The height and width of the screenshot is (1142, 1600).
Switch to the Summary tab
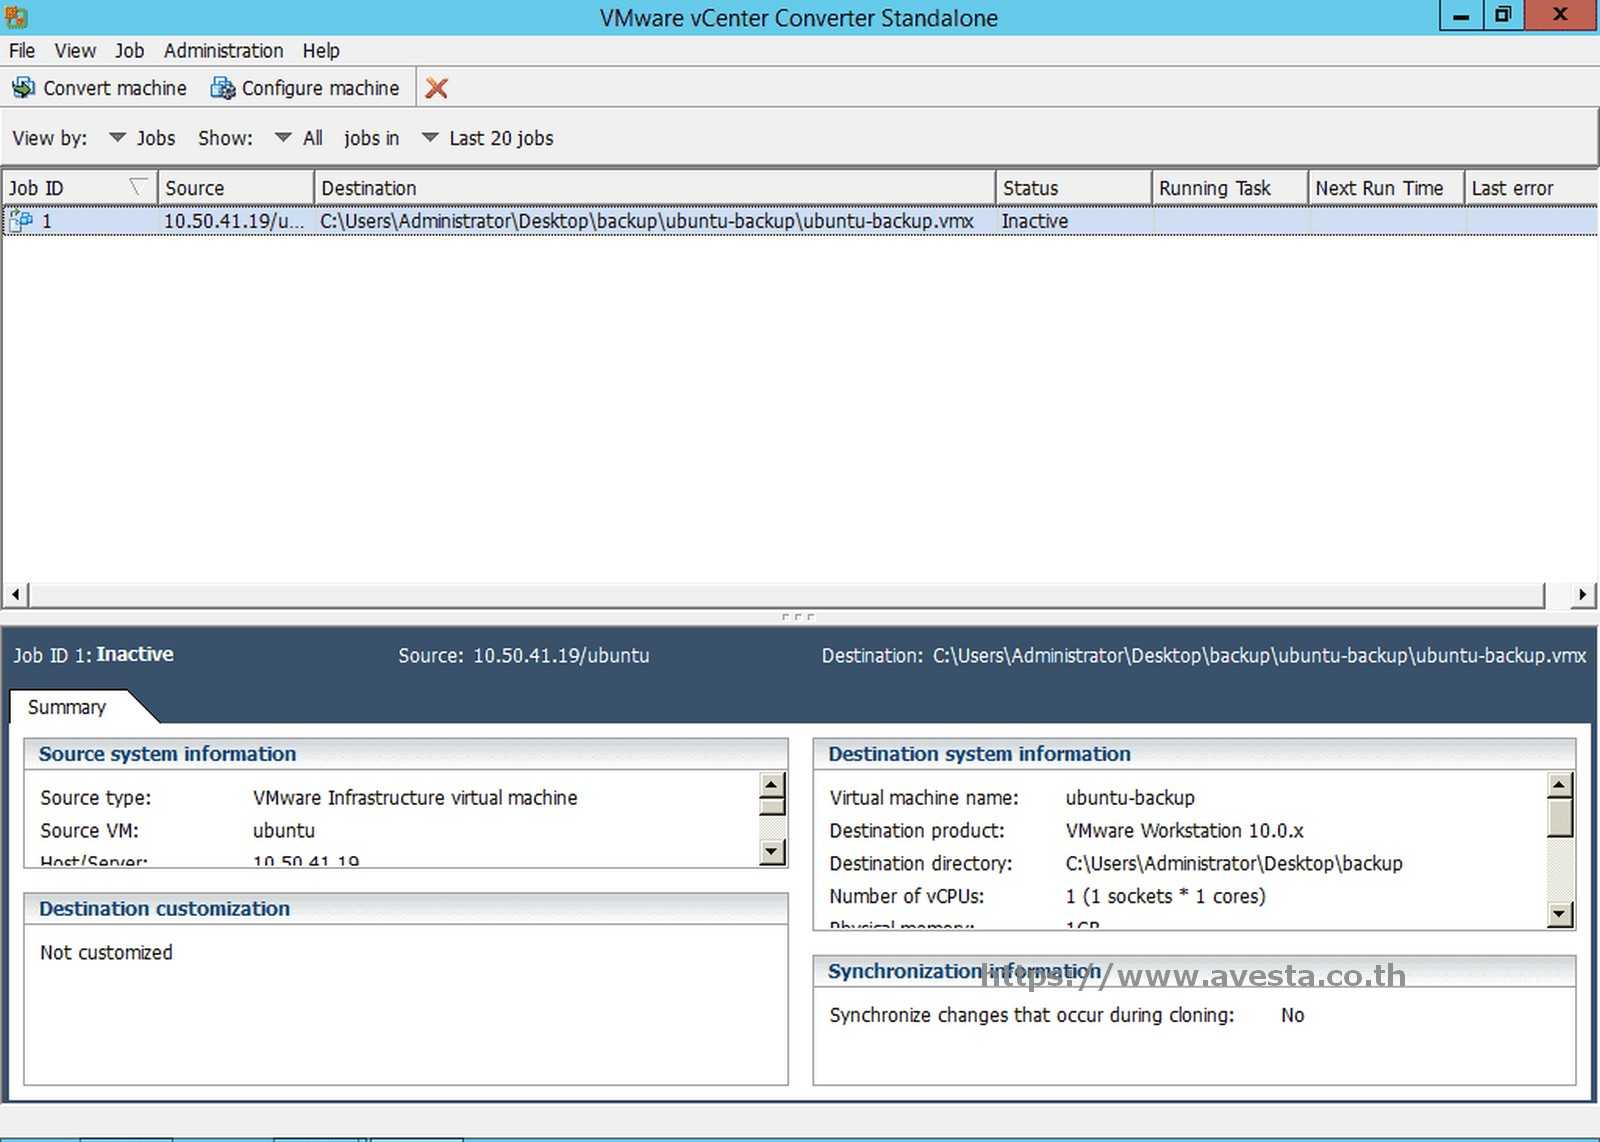click(66, 707)
